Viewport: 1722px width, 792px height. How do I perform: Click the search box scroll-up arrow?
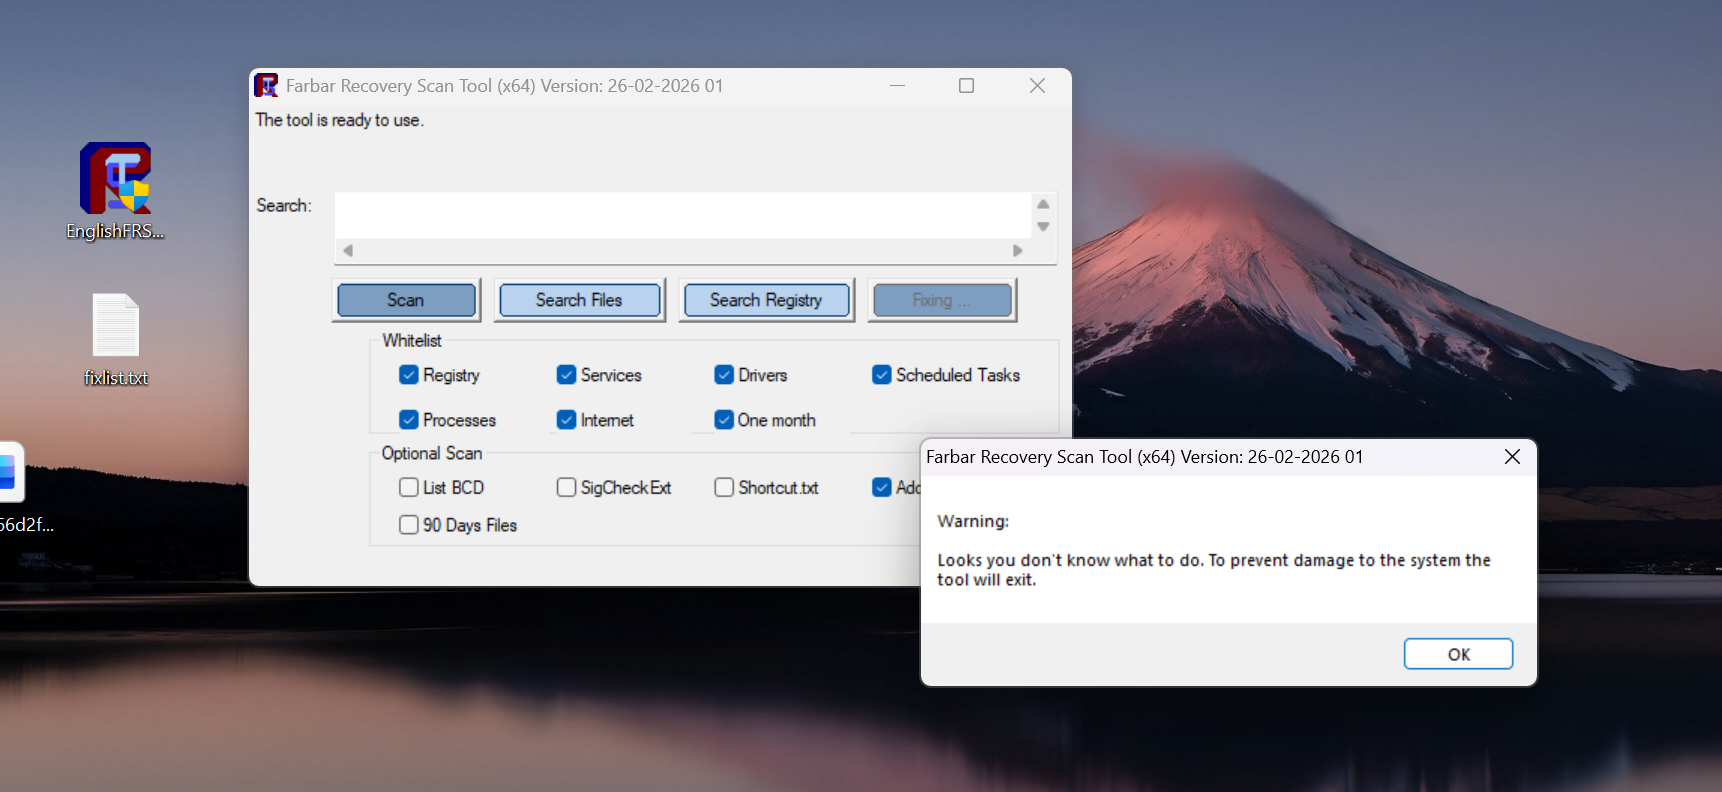tap(1043, 204)
